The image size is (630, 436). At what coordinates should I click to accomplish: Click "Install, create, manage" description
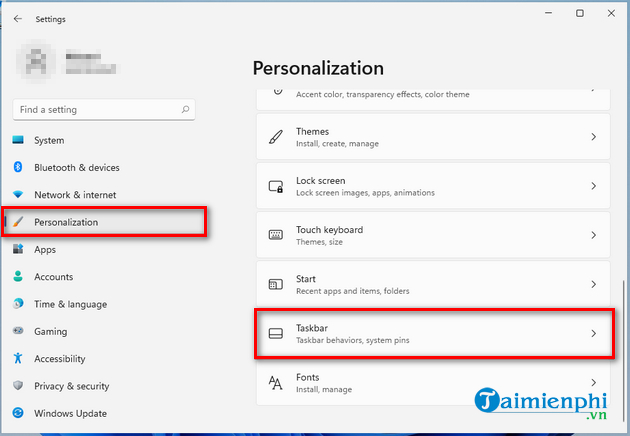pos(338,144)
